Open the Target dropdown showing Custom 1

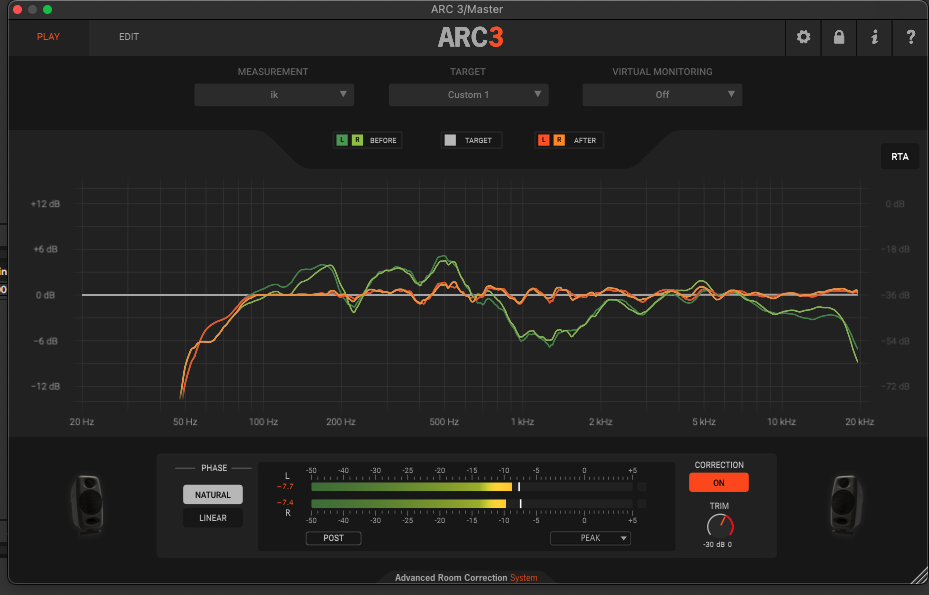click(468, 95)
